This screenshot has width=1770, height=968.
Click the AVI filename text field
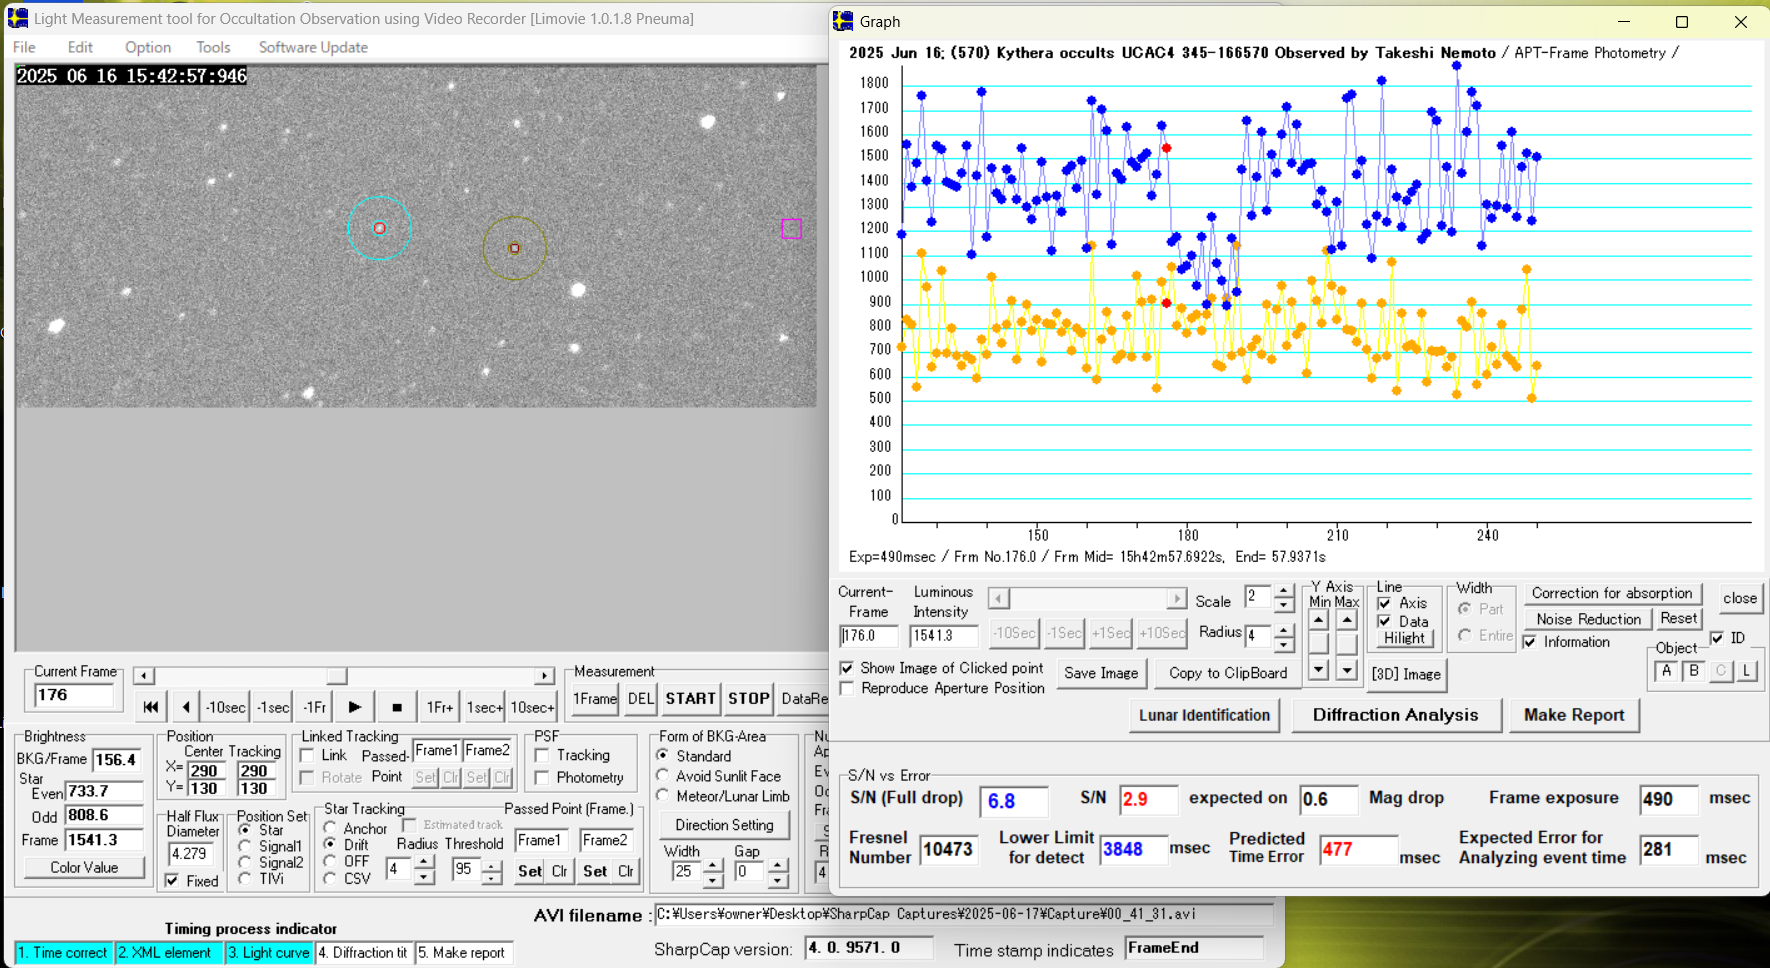[x=963, y=914]
